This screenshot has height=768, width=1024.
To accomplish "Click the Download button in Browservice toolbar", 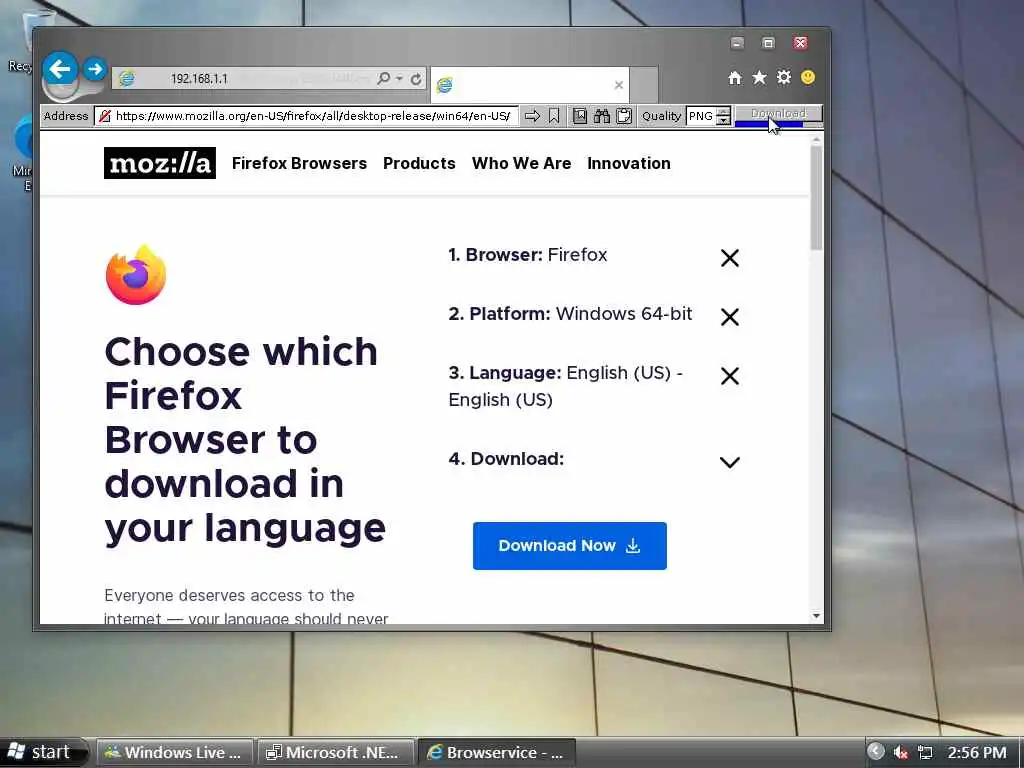I will [x=778, y=115].
